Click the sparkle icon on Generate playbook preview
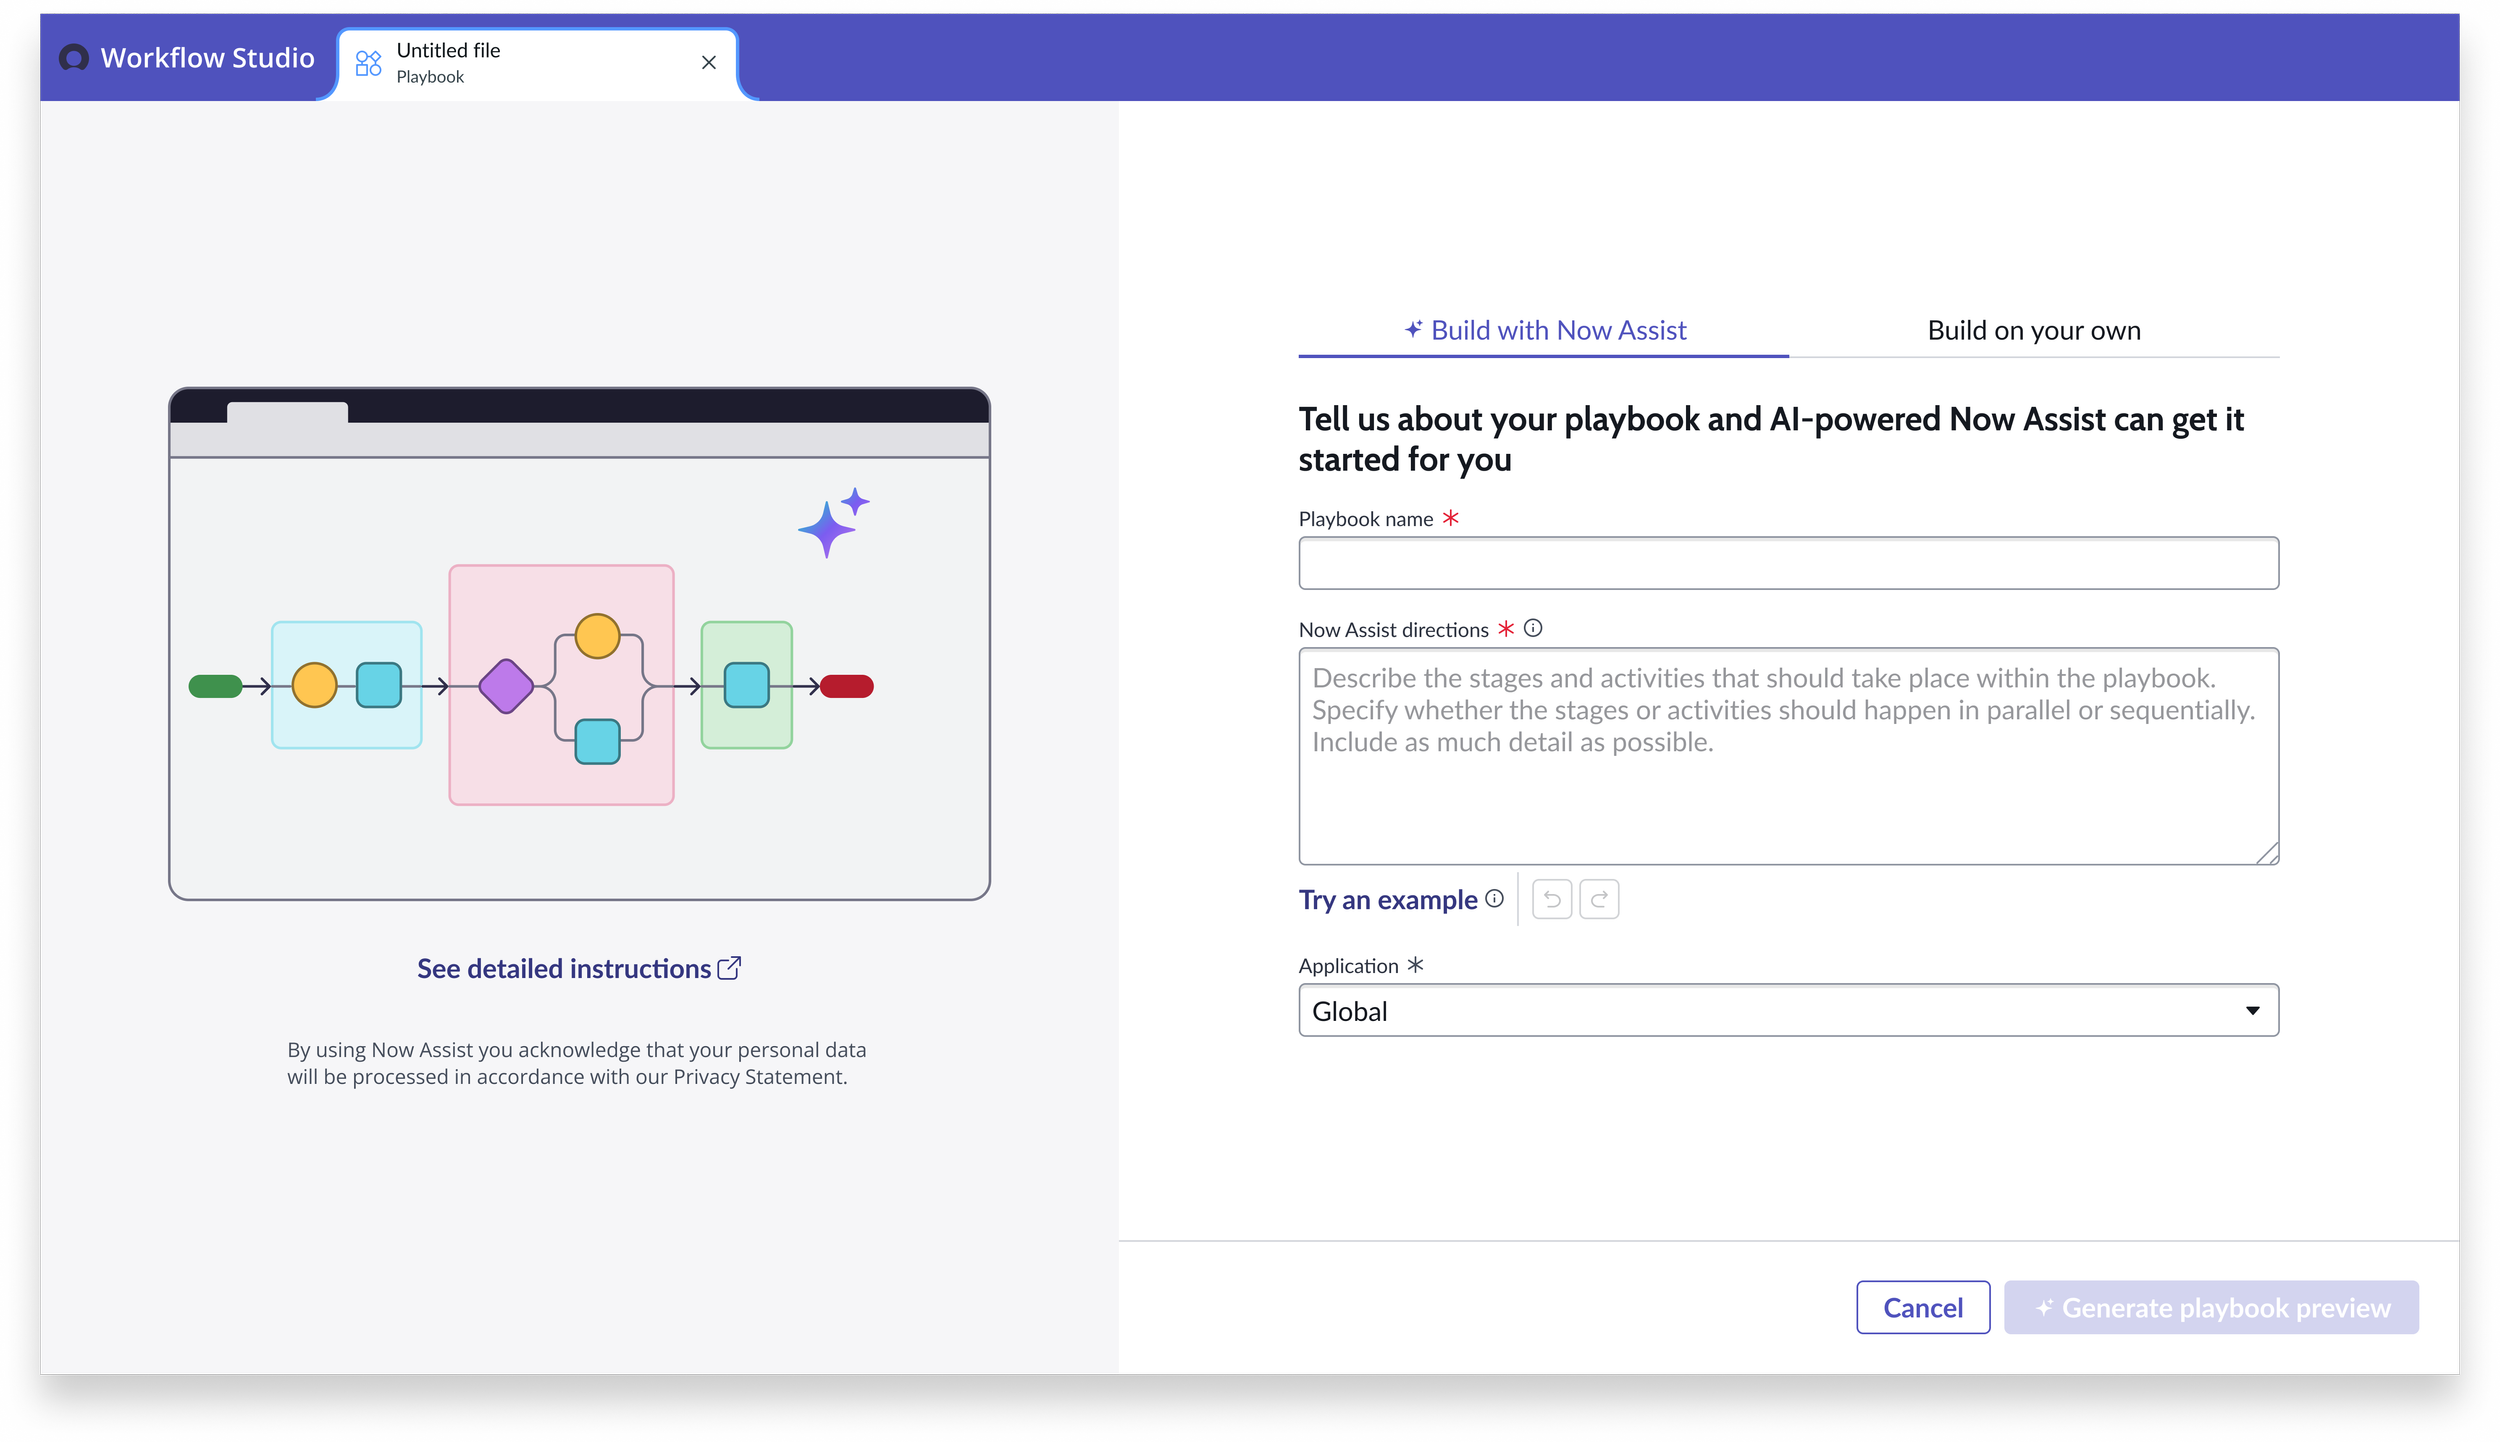Image resolution: width=2500 pixels, height=1442 pixels. [x=2045, y=1307]
